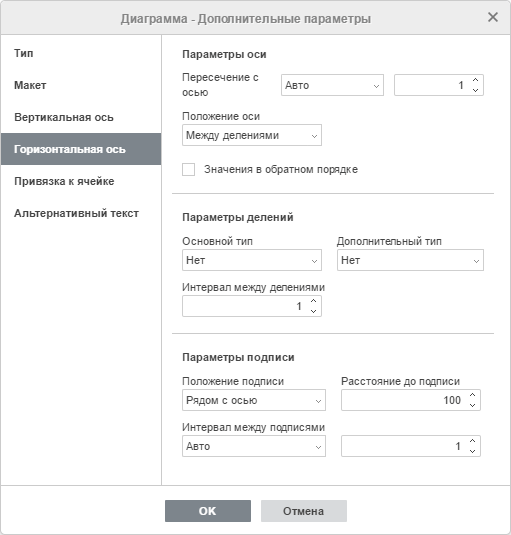Expand the 'Дополнительный тип' dropdown
This screenshot has height=535, width=511.
tap(410, 260)
